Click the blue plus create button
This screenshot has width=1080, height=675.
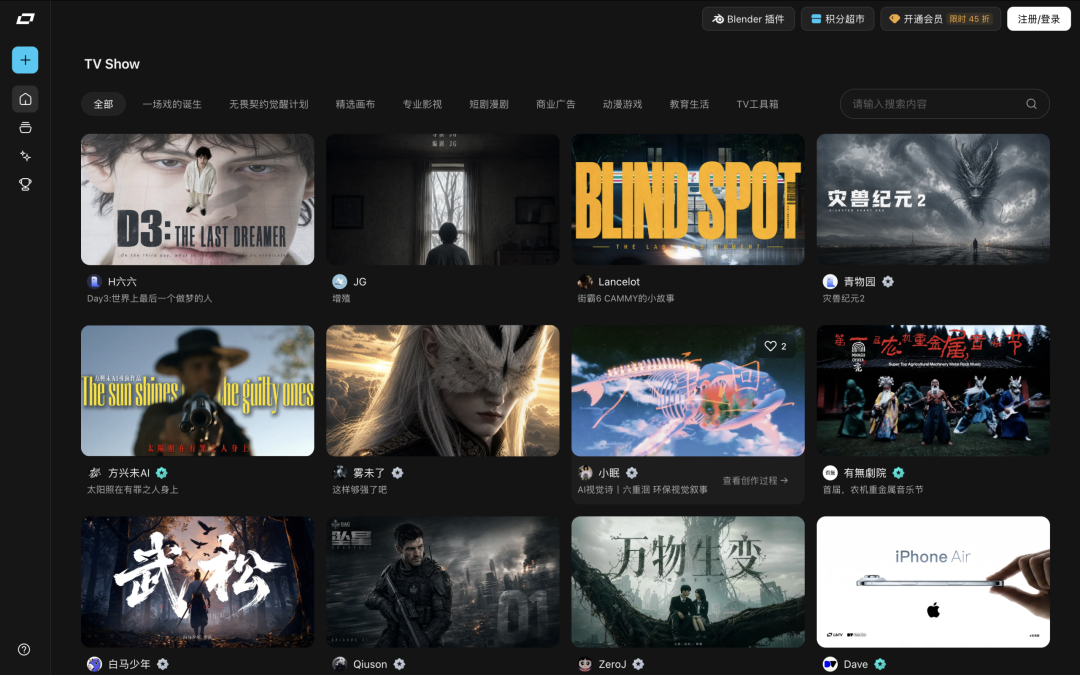[x=25, y=60]
